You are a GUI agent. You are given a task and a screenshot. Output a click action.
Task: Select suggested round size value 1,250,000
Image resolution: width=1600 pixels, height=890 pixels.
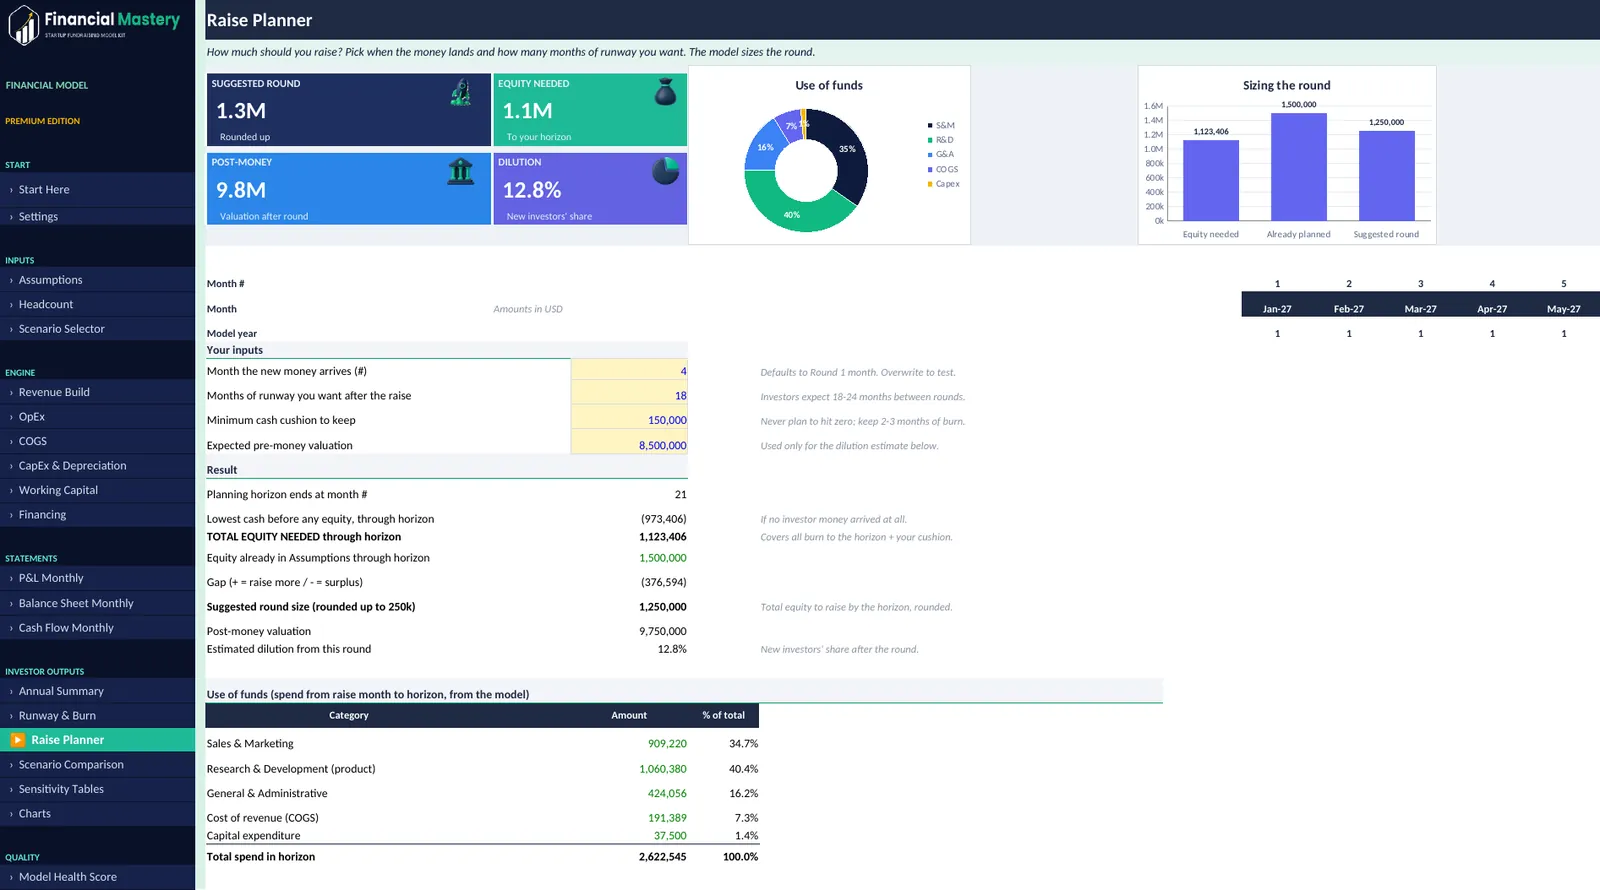[663, 607]
